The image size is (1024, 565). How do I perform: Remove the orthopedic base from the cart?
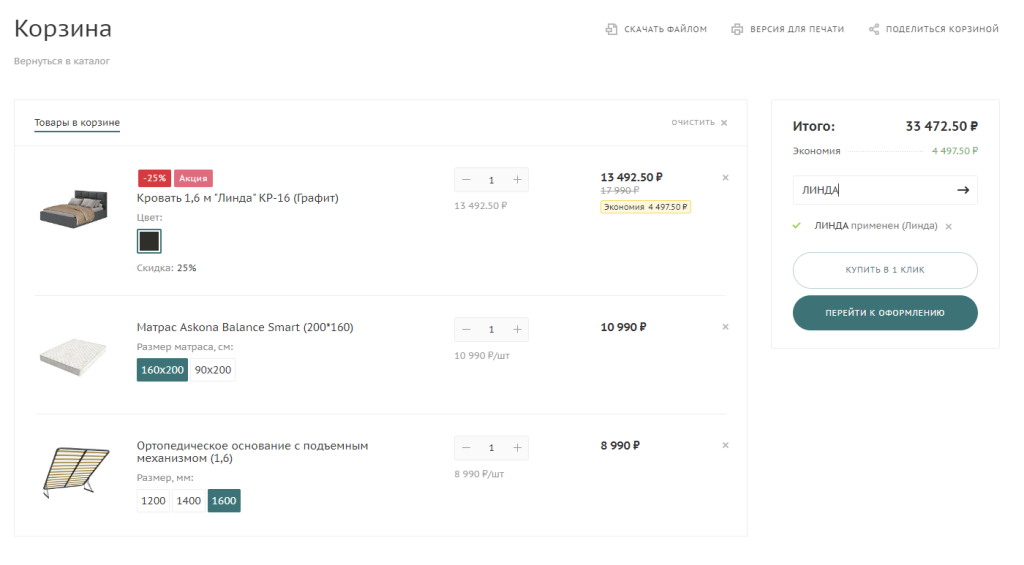click(x=725, y=445)
